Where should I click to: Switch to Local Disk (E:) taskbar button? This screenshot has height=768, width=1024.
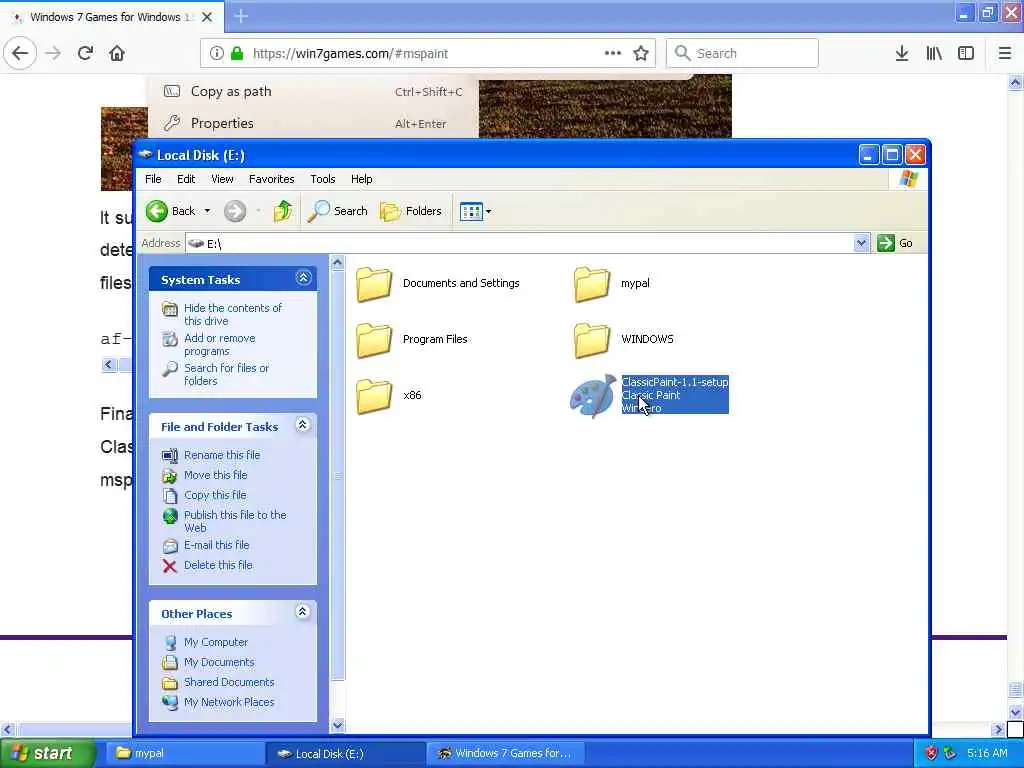346,753
